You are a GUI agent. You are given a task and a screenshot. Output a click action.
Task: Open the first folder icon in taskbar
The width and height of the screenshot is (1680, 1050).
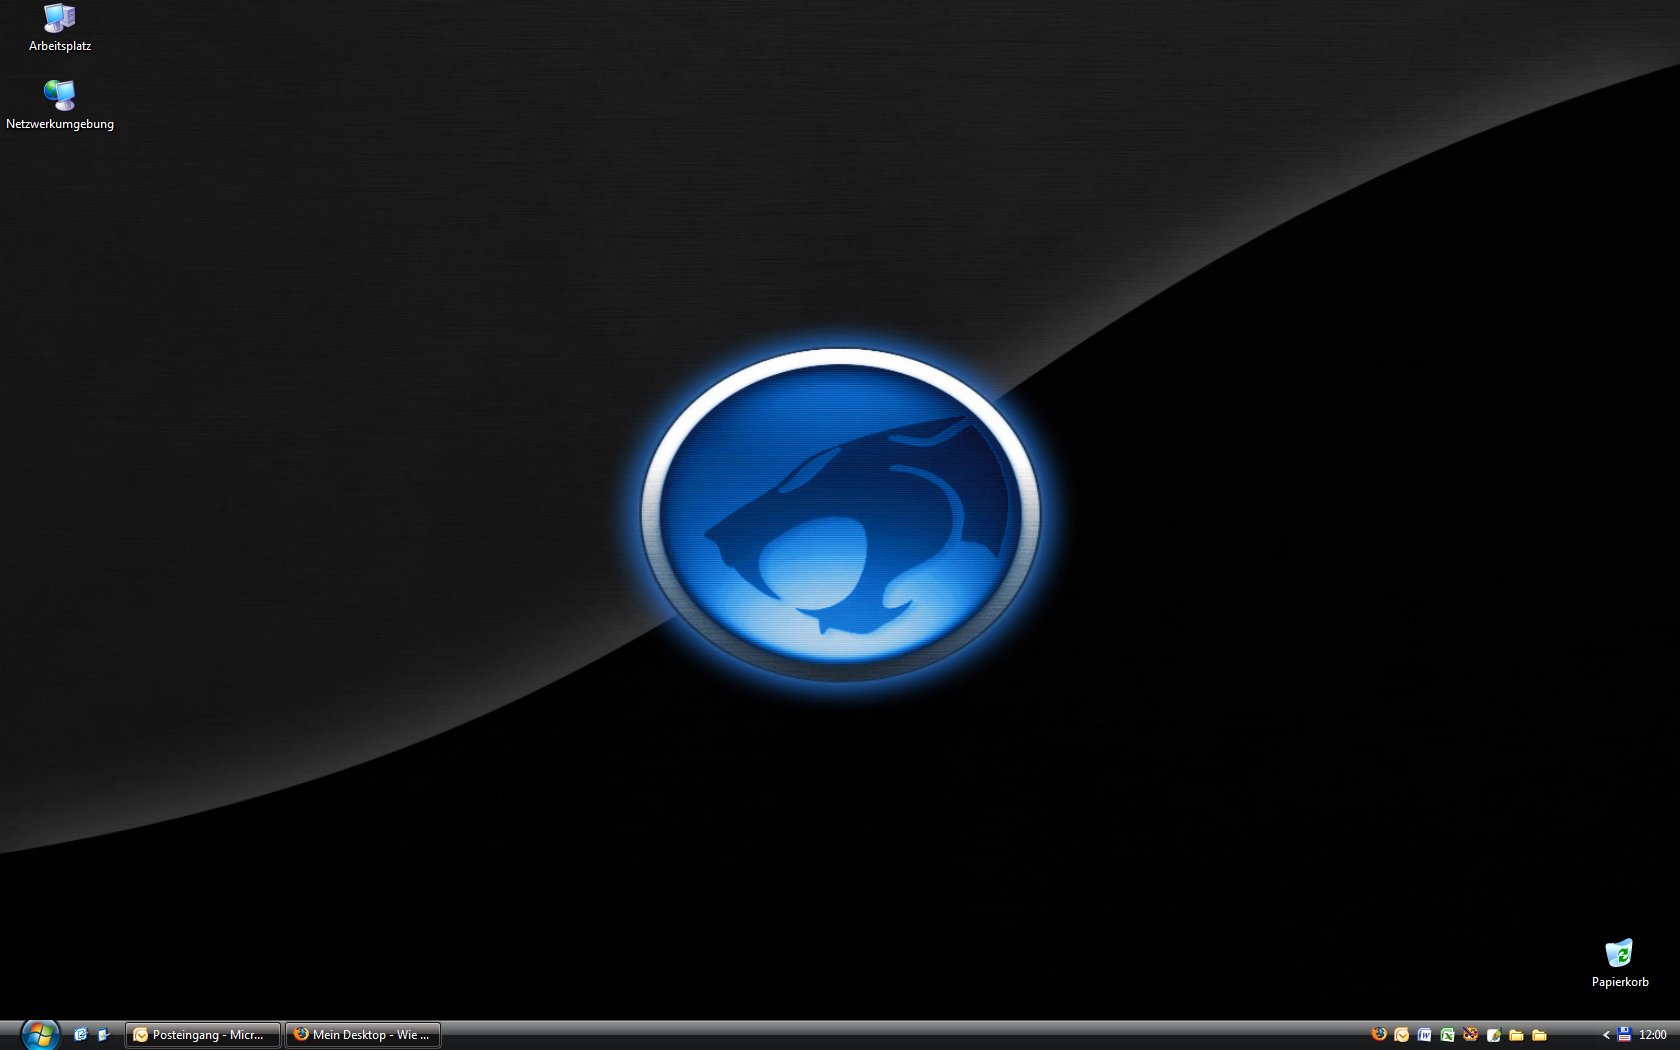pos(1517,1035)
